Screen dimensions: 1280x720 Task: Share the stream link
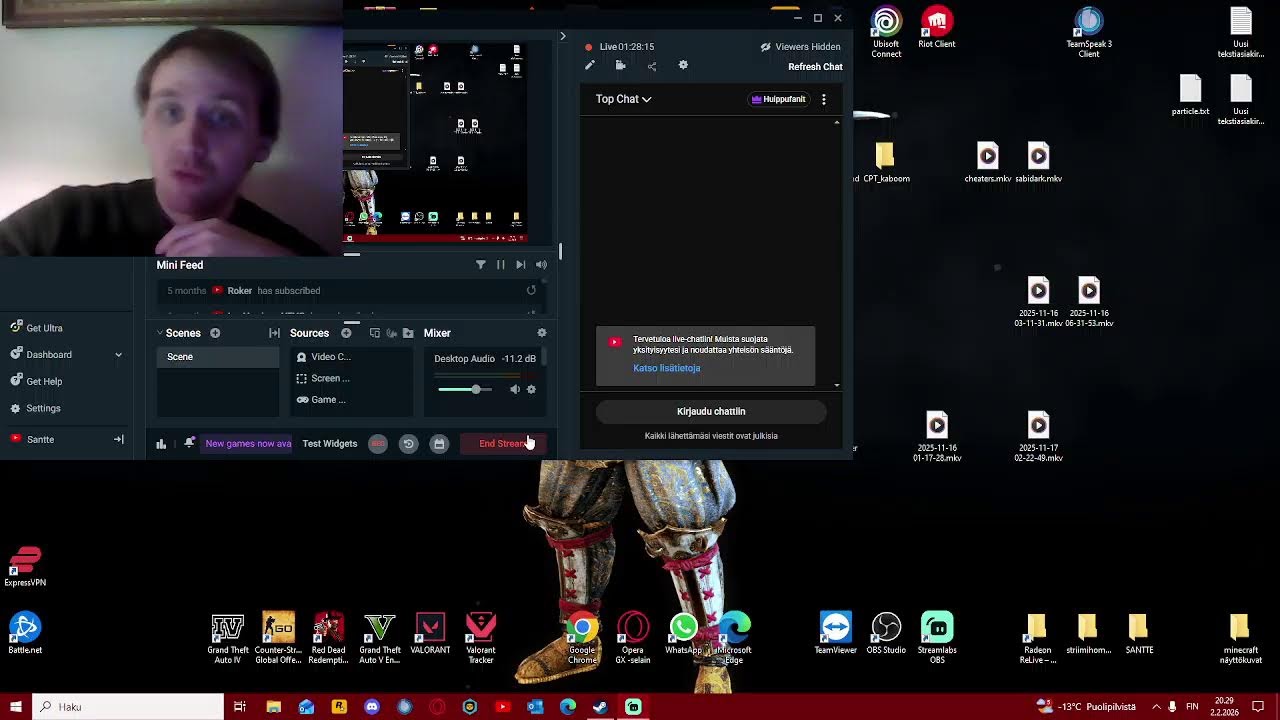click(x=652, y=66)
